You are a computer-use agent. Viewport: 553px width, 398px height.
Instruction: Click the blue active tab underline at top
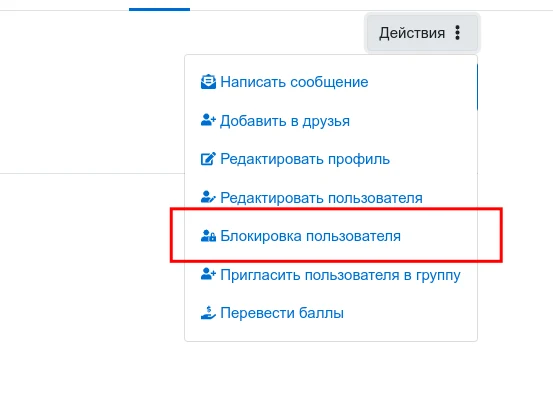point(159,9)
